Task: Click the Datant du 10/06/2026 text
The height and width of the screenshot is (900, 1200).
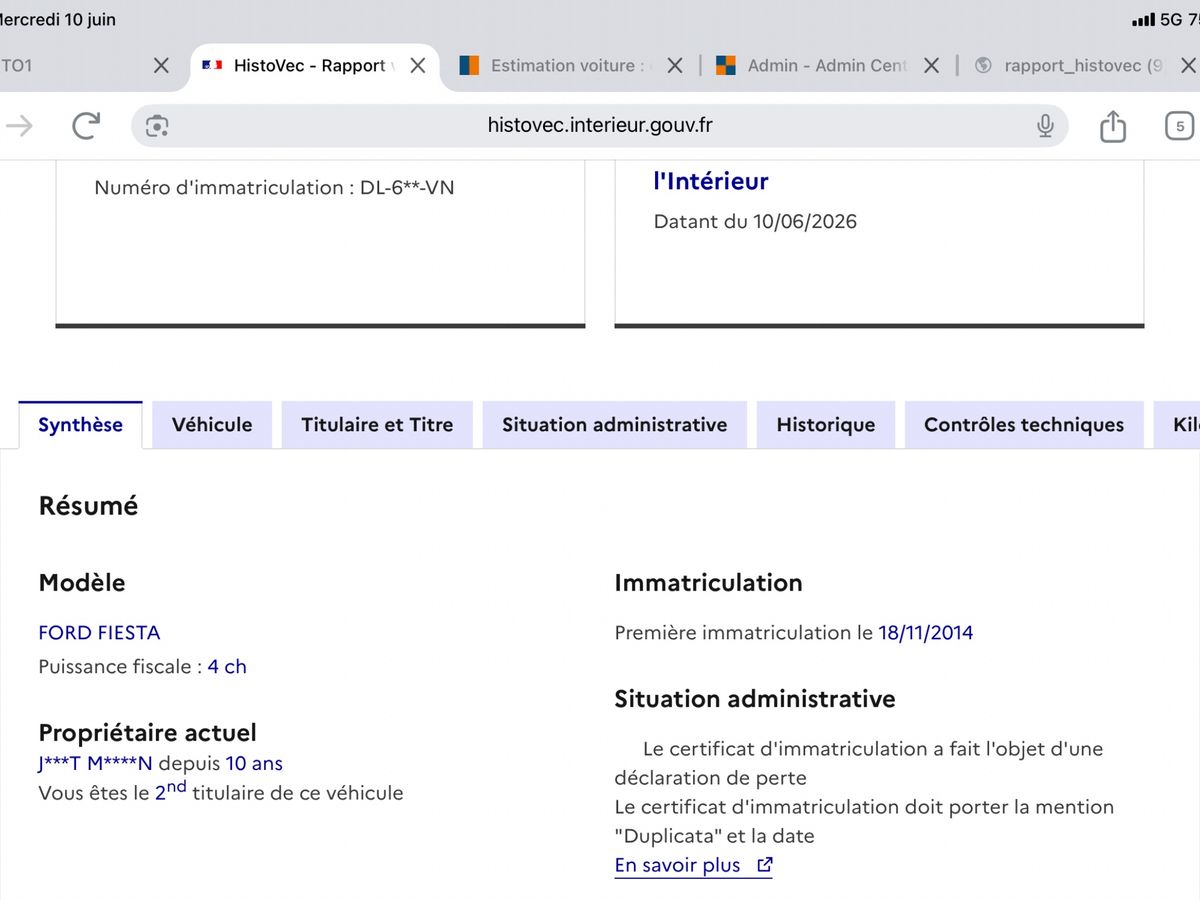Action: (x=755, y=222)
